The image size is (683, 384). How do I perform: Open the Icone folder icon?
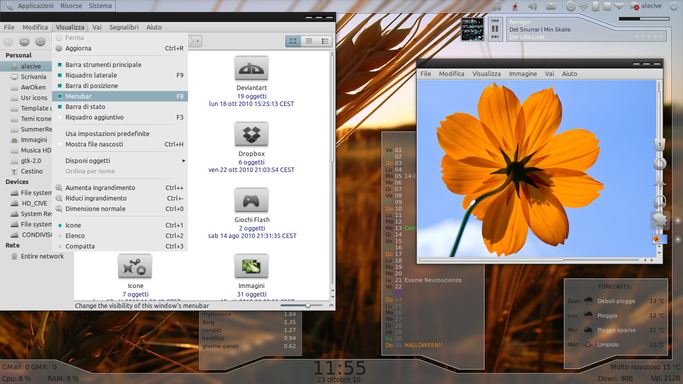click(135, 266)
